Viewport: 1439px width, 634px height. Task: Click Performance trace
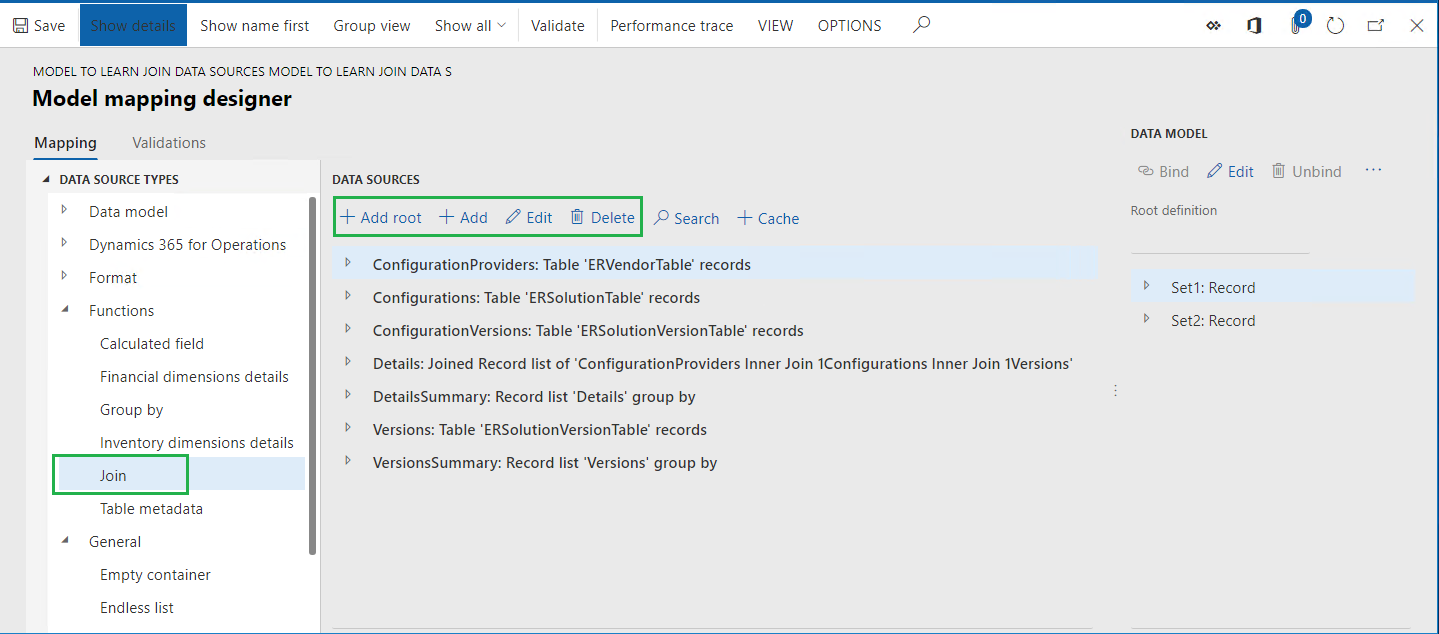click(672, 26)
